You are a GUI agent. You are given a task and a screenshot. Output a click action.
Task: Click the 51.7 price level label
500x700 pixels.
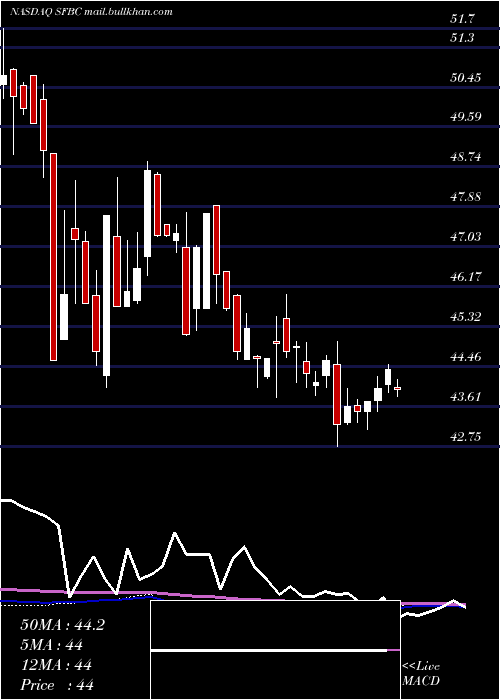pyautogui.click(x=462, y=19)
